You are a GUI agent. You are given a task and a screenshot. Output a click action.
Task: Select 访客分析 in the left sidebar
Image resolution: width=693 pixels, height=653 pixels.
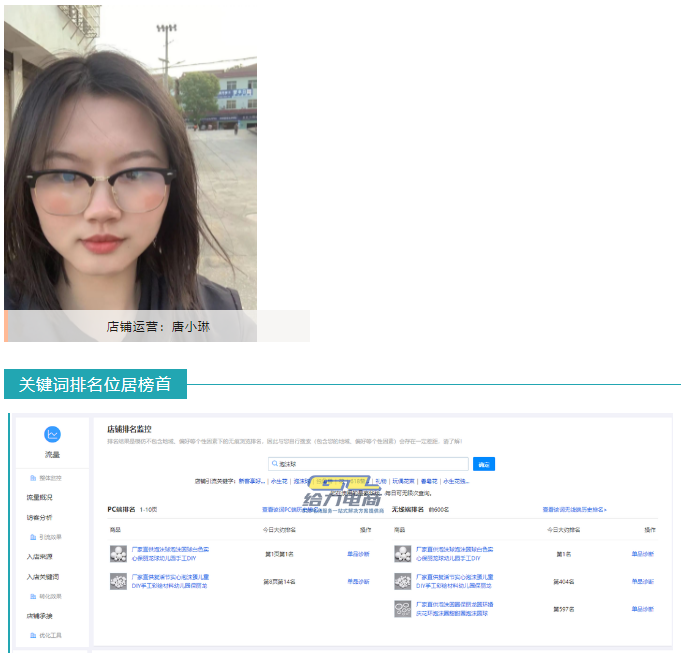(40, 517)
